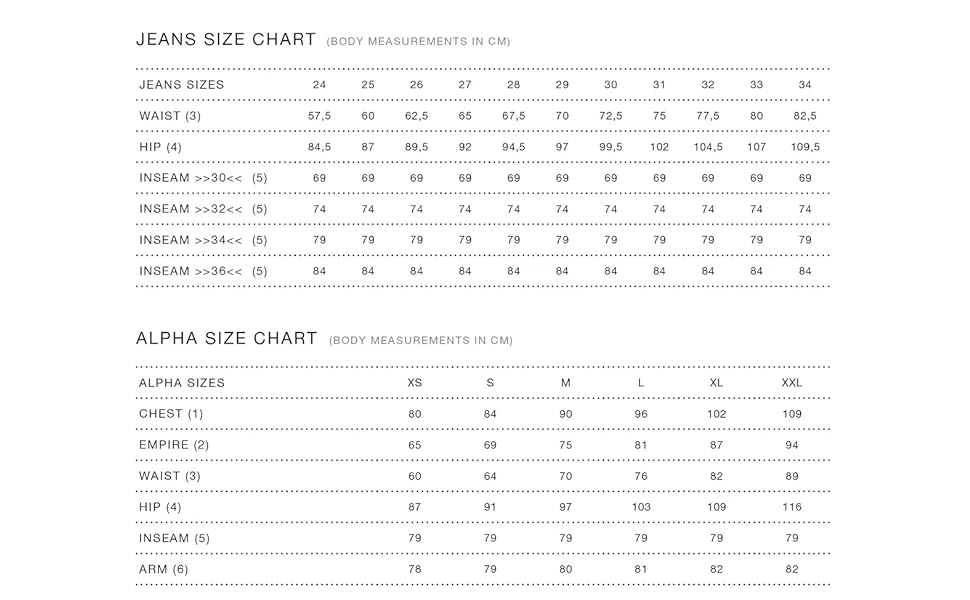
Task: Click the ALPHA SIZES row label
Action: [x=182, y=383]
